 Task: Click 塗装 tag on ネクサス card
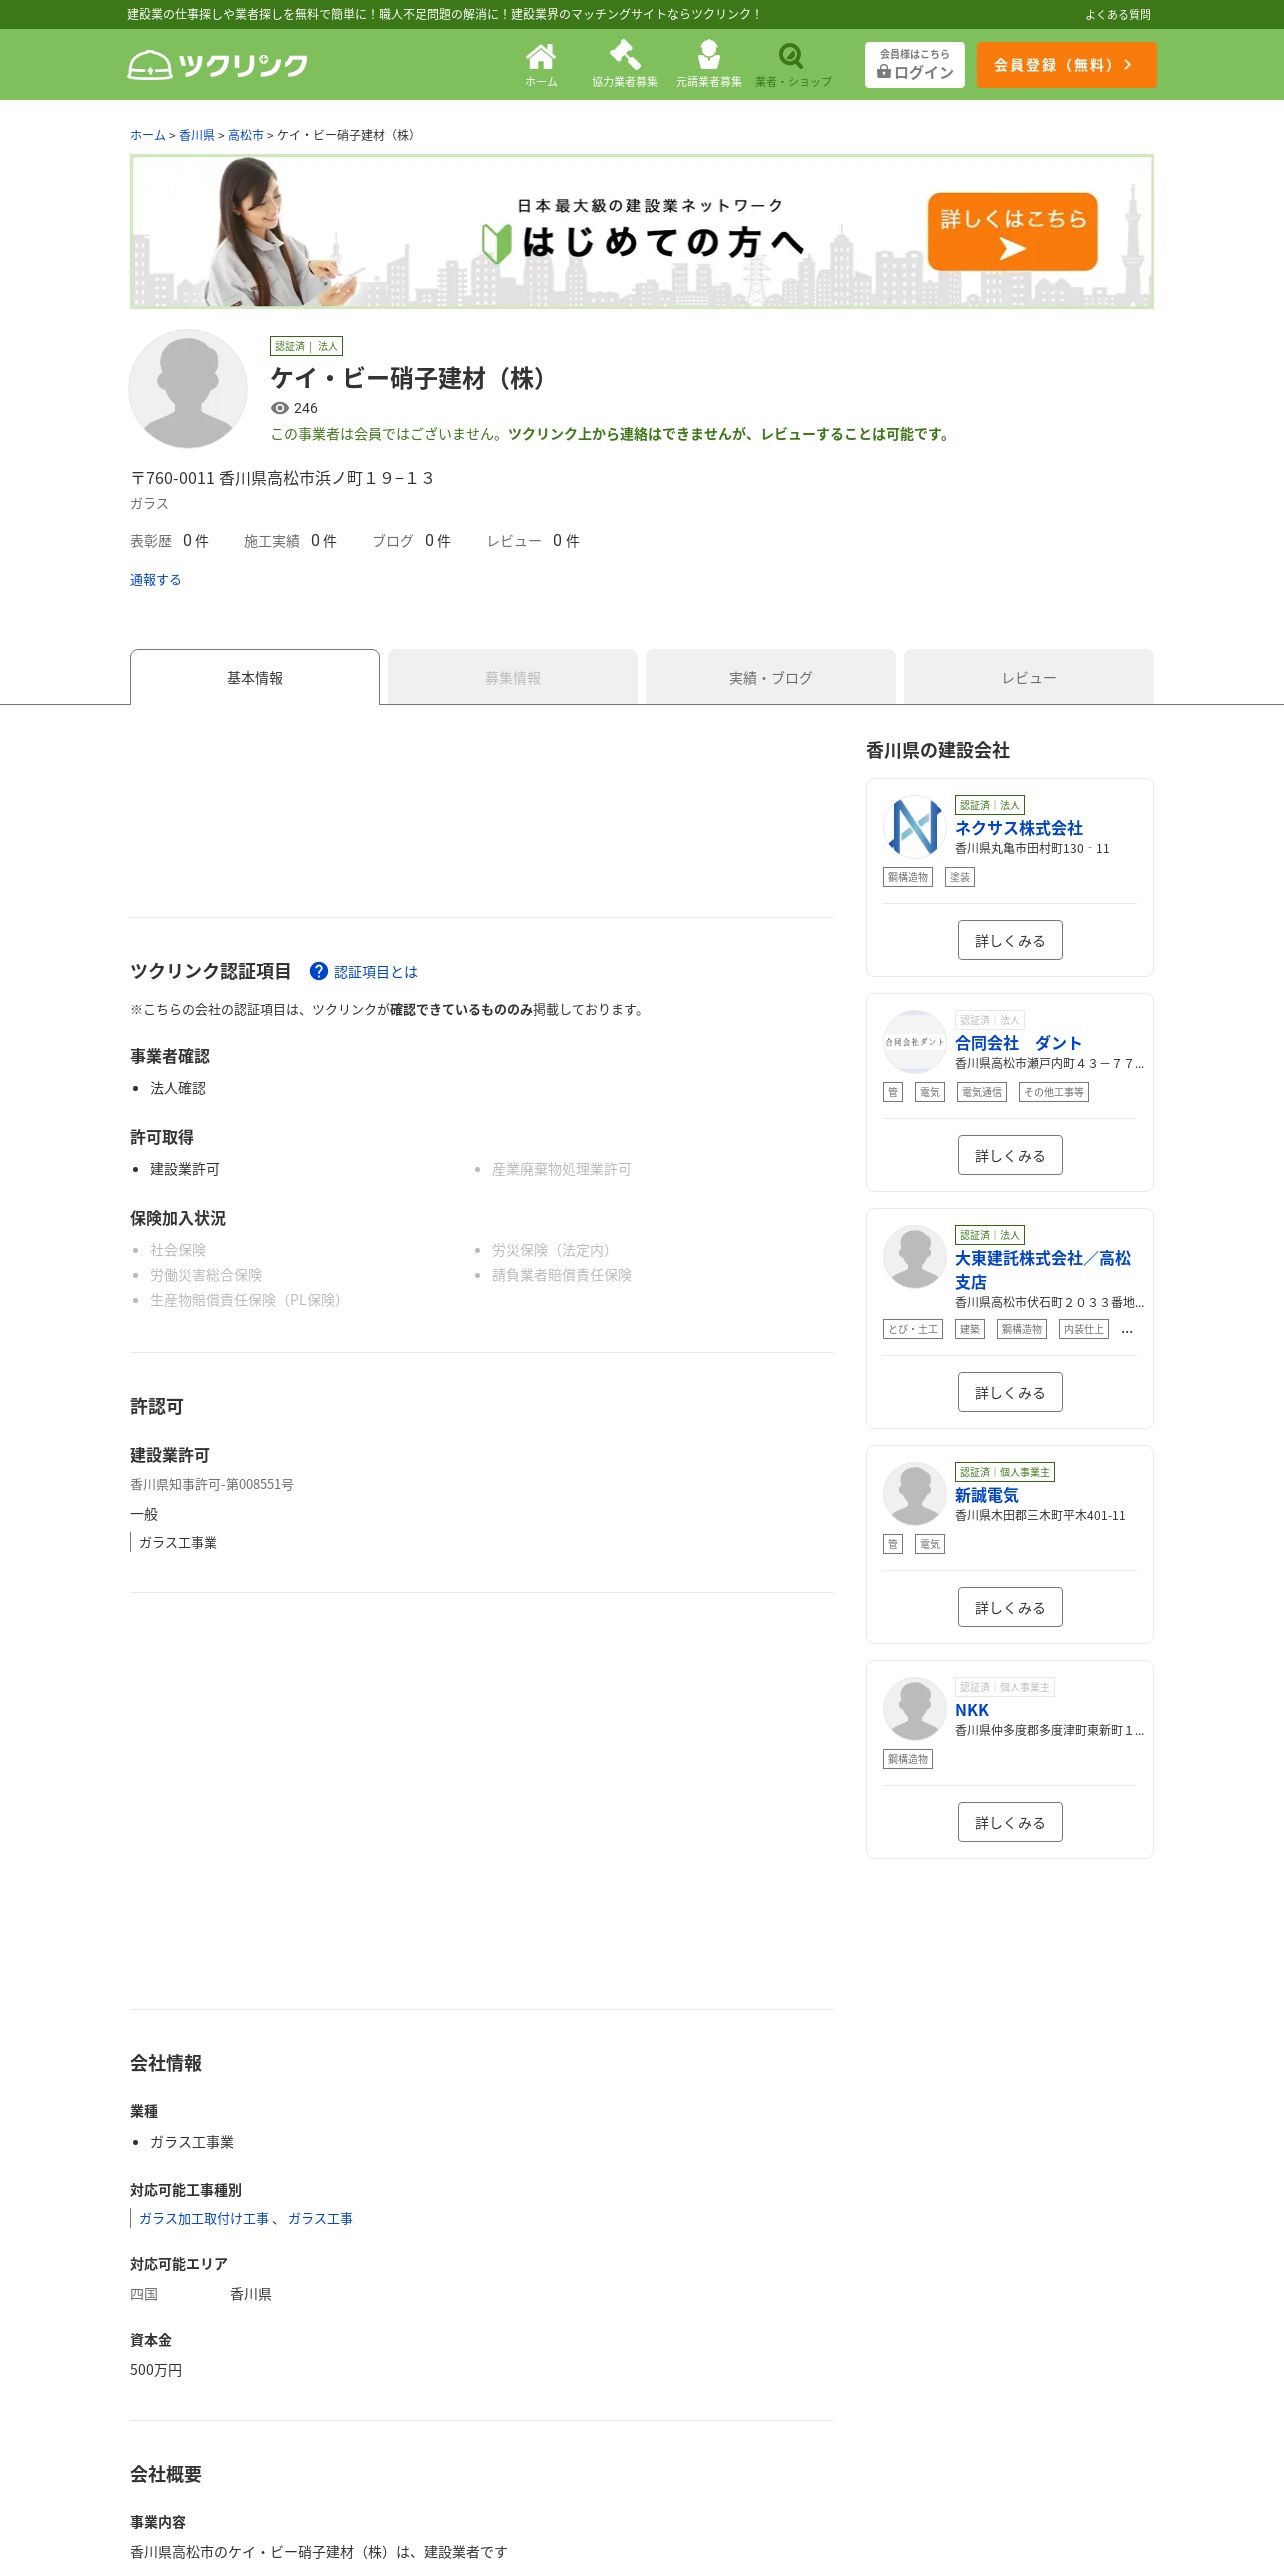(x=960, y=877)
